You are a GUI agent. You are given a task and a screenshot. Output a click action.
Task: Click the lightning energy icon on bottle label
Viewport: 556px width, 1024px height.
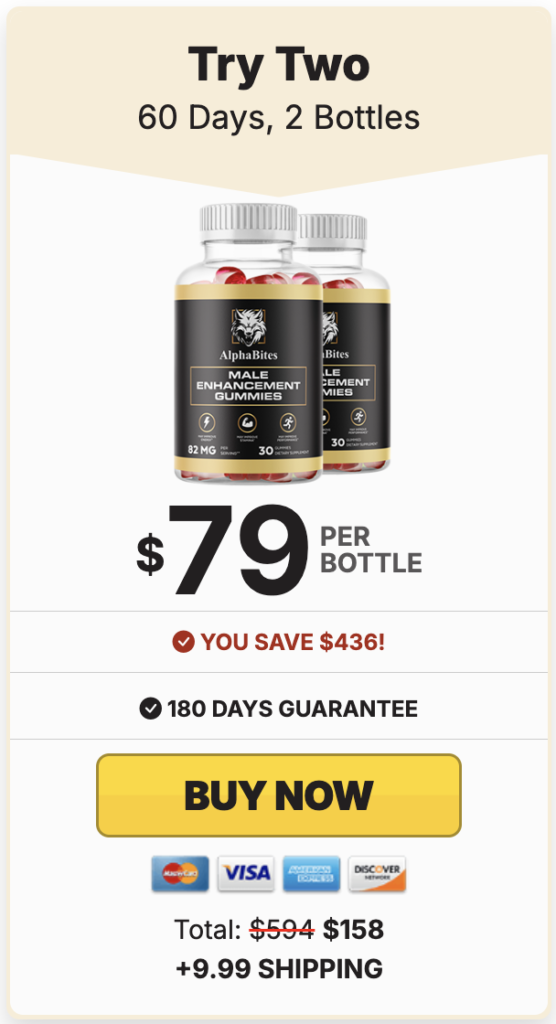point(206,422)
